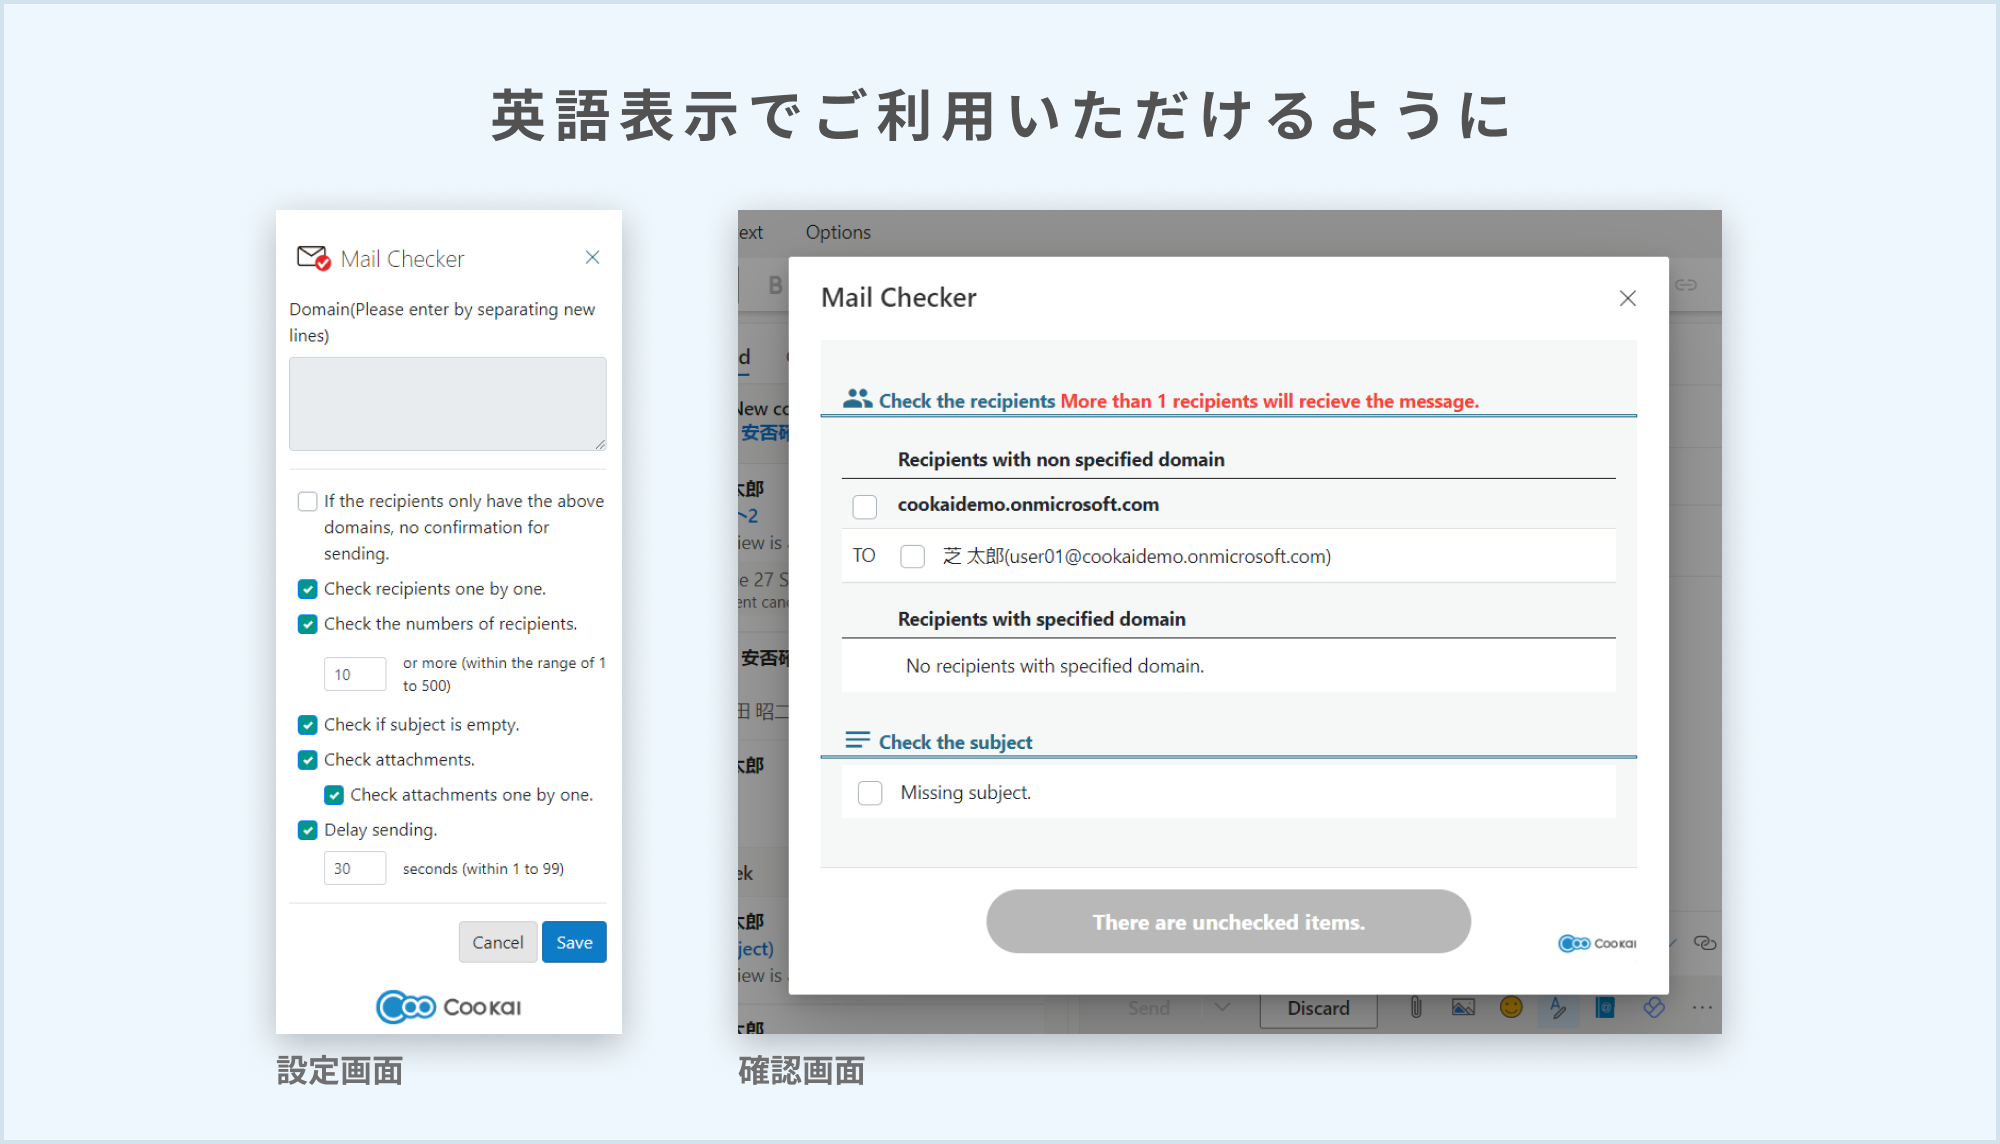Click the Viva Insights add-in icon
Image resolution: width=2000 pixels, height=1144 pixels.
(1654, 1008)
